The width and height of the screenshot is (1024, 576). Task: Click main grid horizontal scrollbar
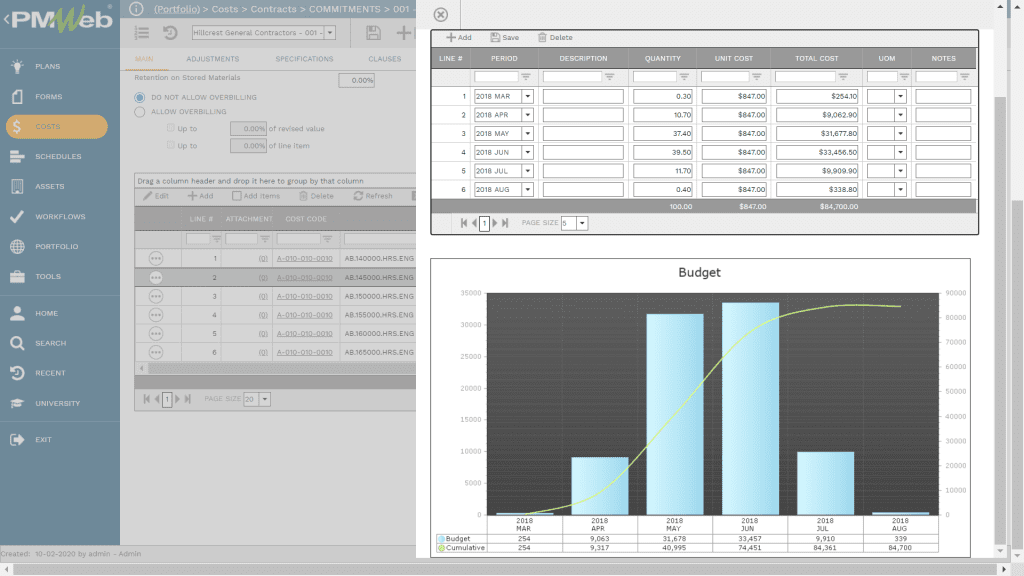coord(281,368)
